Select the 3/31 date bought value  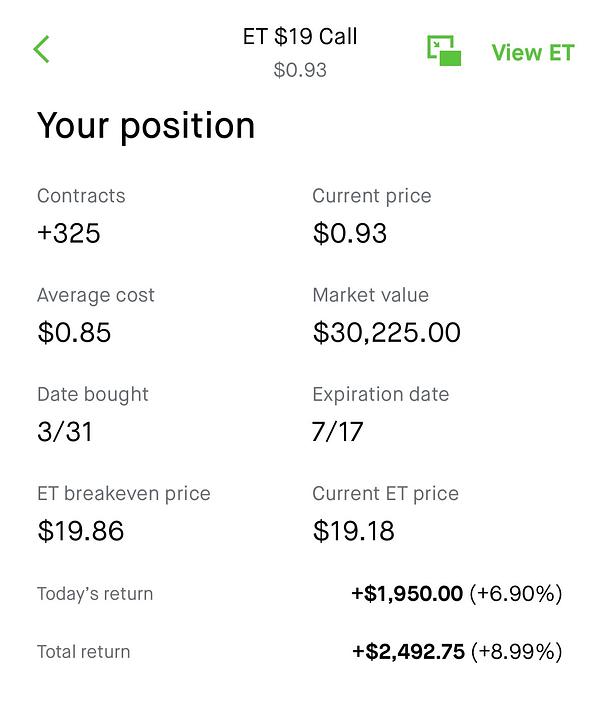[64, 432]
